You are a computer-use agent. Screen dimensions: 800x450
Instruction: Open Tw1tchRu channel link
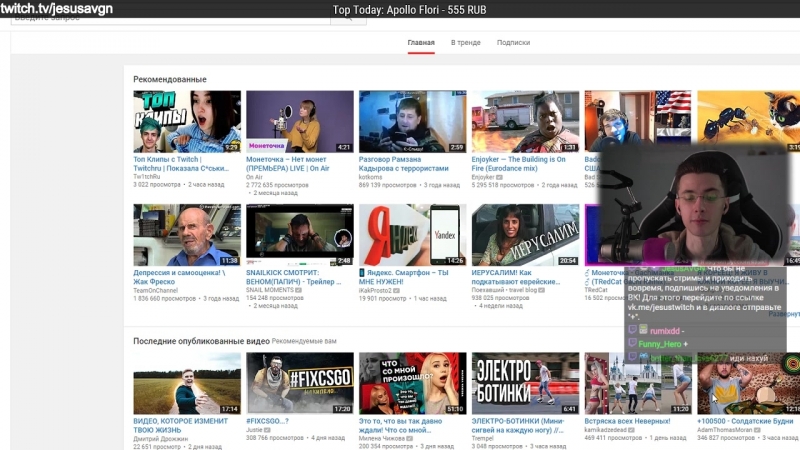pos(146,177)
